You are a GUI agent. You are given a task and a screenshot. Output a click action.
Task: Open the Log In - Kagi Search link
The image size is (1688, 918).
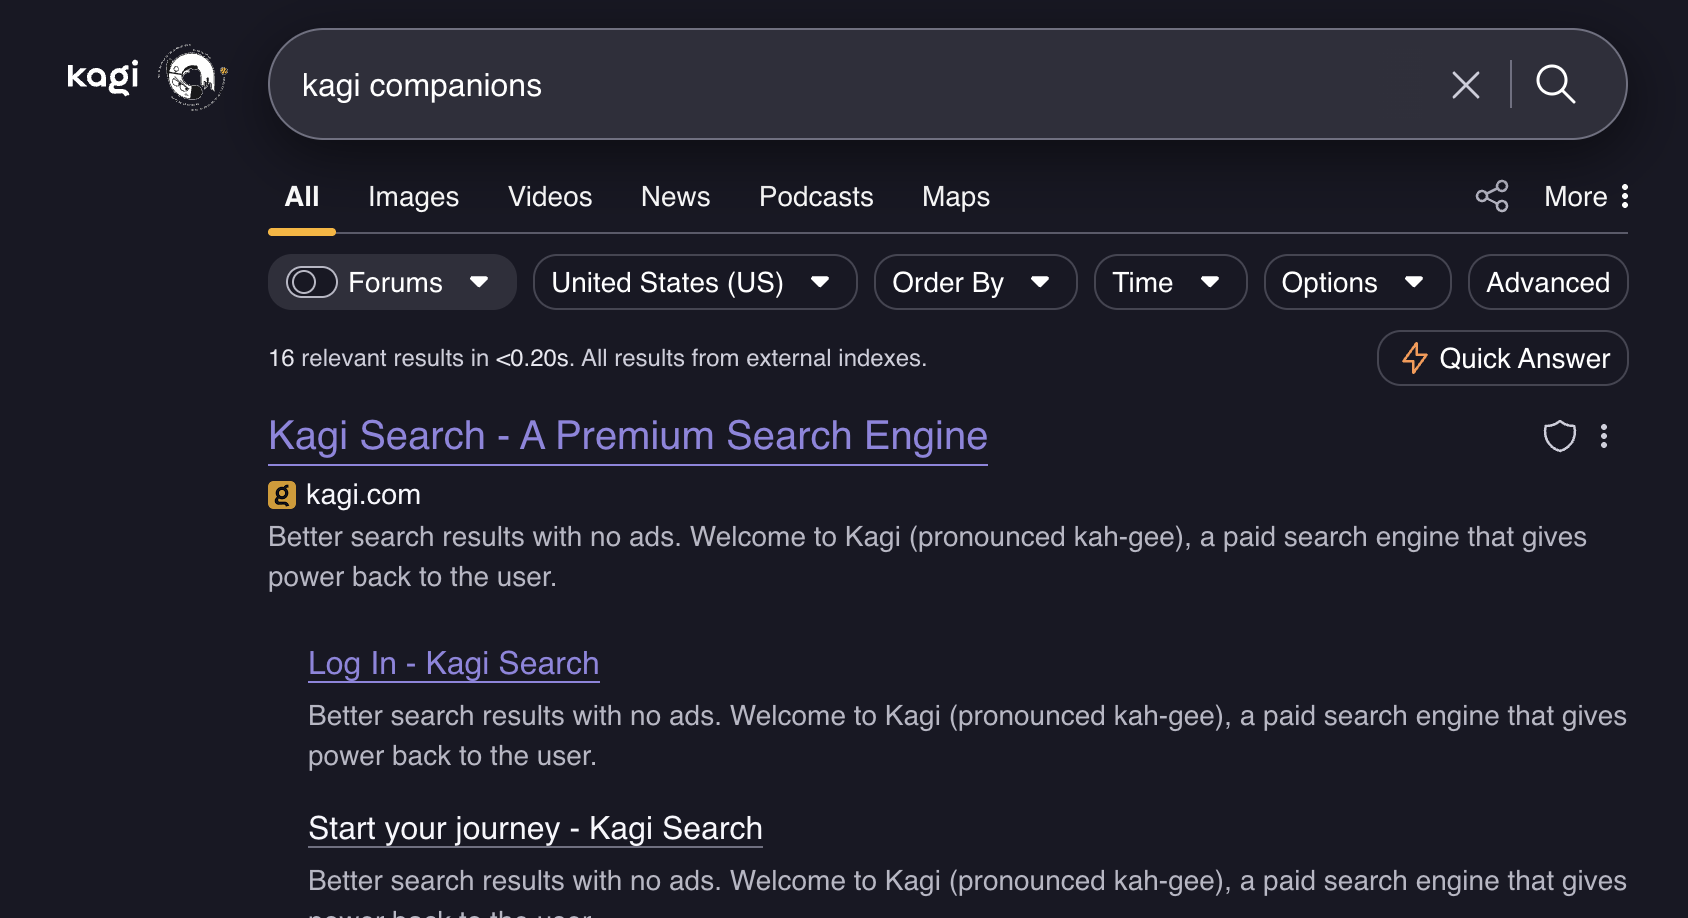pos(453,663)
